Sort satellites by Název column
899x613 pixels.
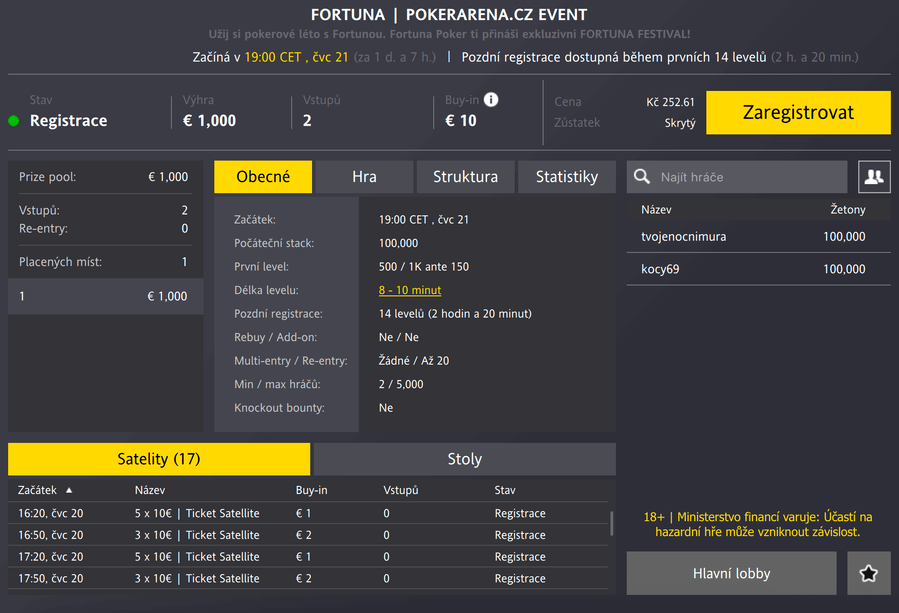(150, 490)
